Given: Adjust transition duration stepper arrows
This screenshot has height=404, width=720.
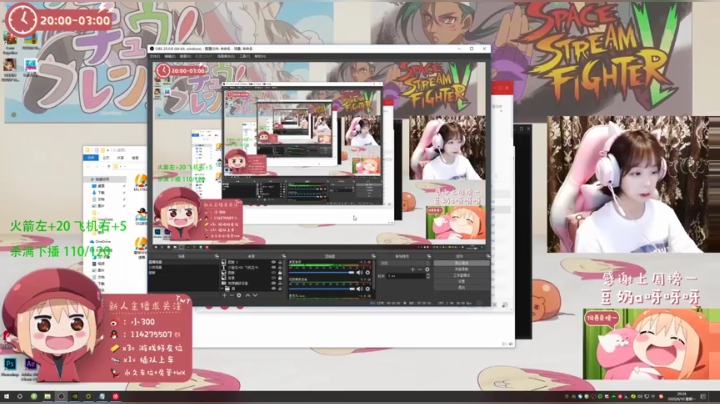Looking at the screenshot, I should (x=428, y=275).
